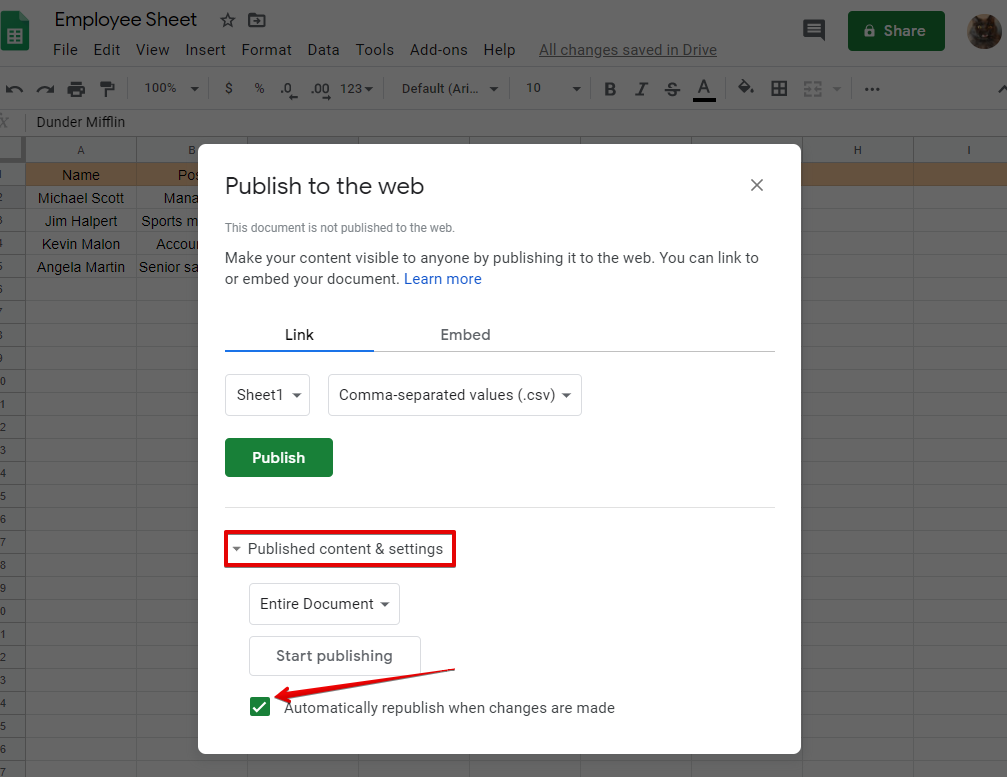Open the Borders icon
The height and width of the screenshot is (777, 1007).
779,89
